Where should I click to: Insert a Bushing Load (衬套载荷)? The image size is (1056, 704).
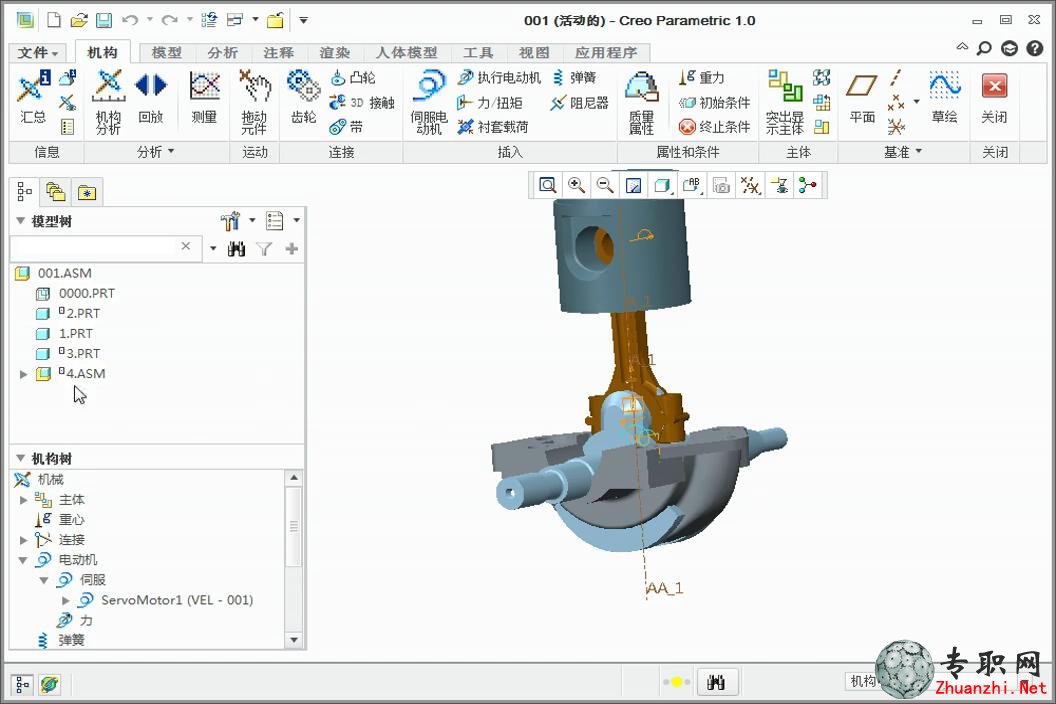492,127
